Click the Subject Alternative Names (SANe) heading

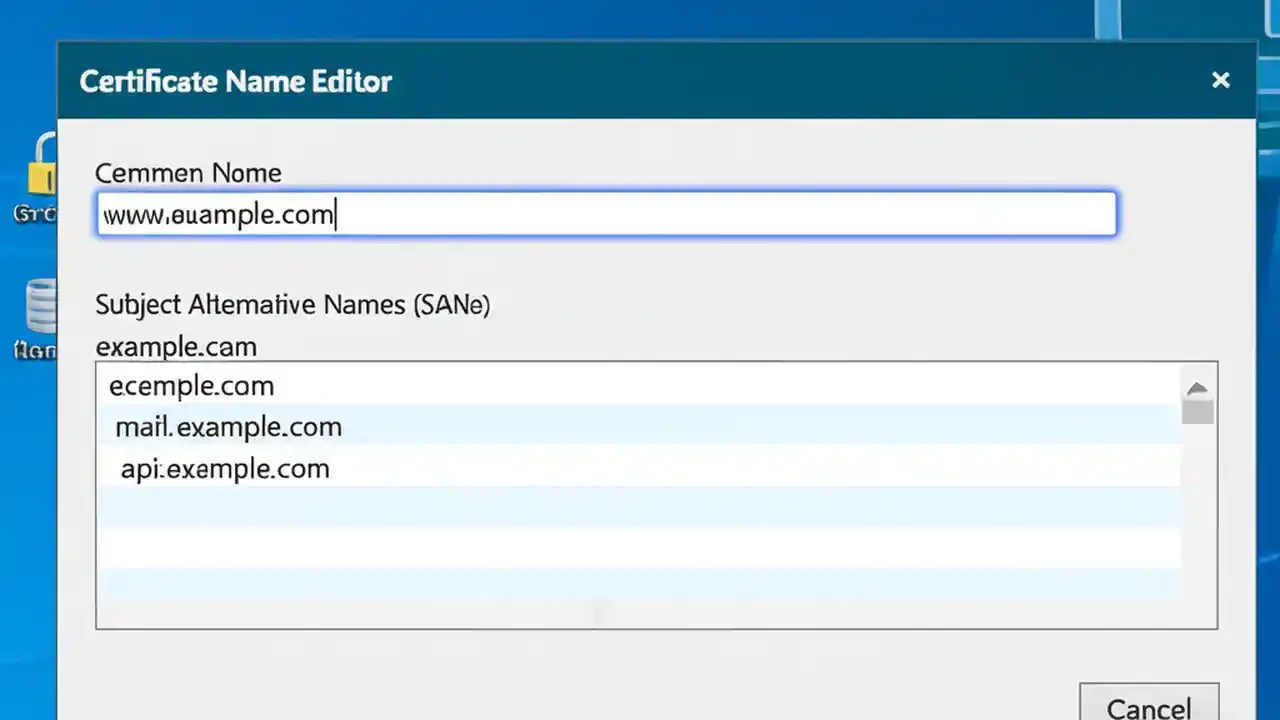pos(292,305)
